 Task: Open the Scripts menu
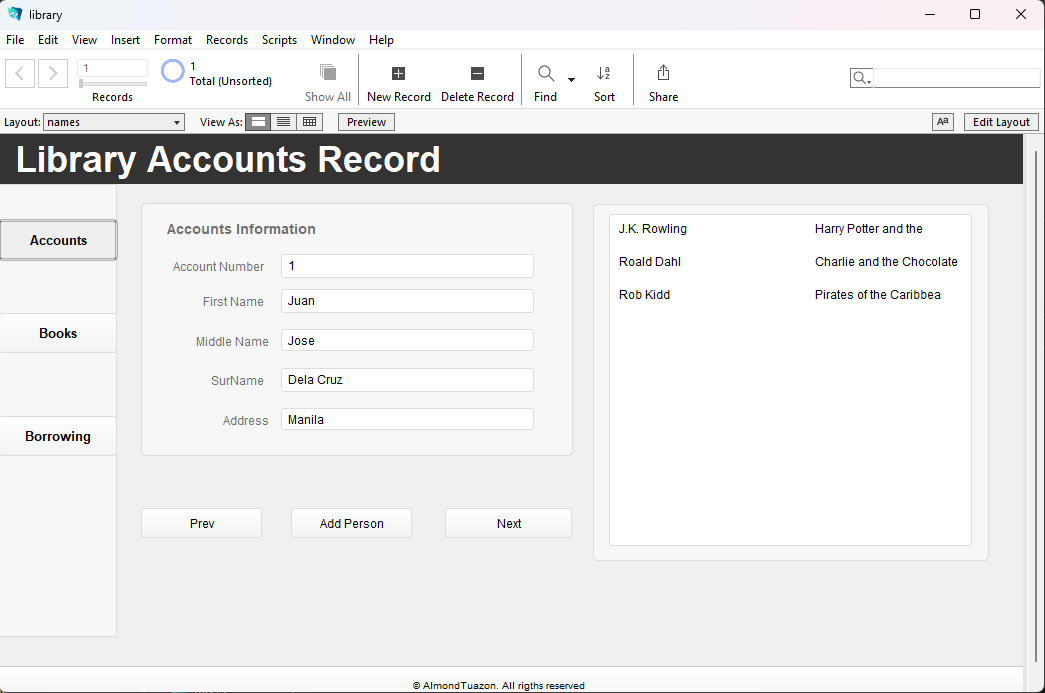(x=279, y=40)
